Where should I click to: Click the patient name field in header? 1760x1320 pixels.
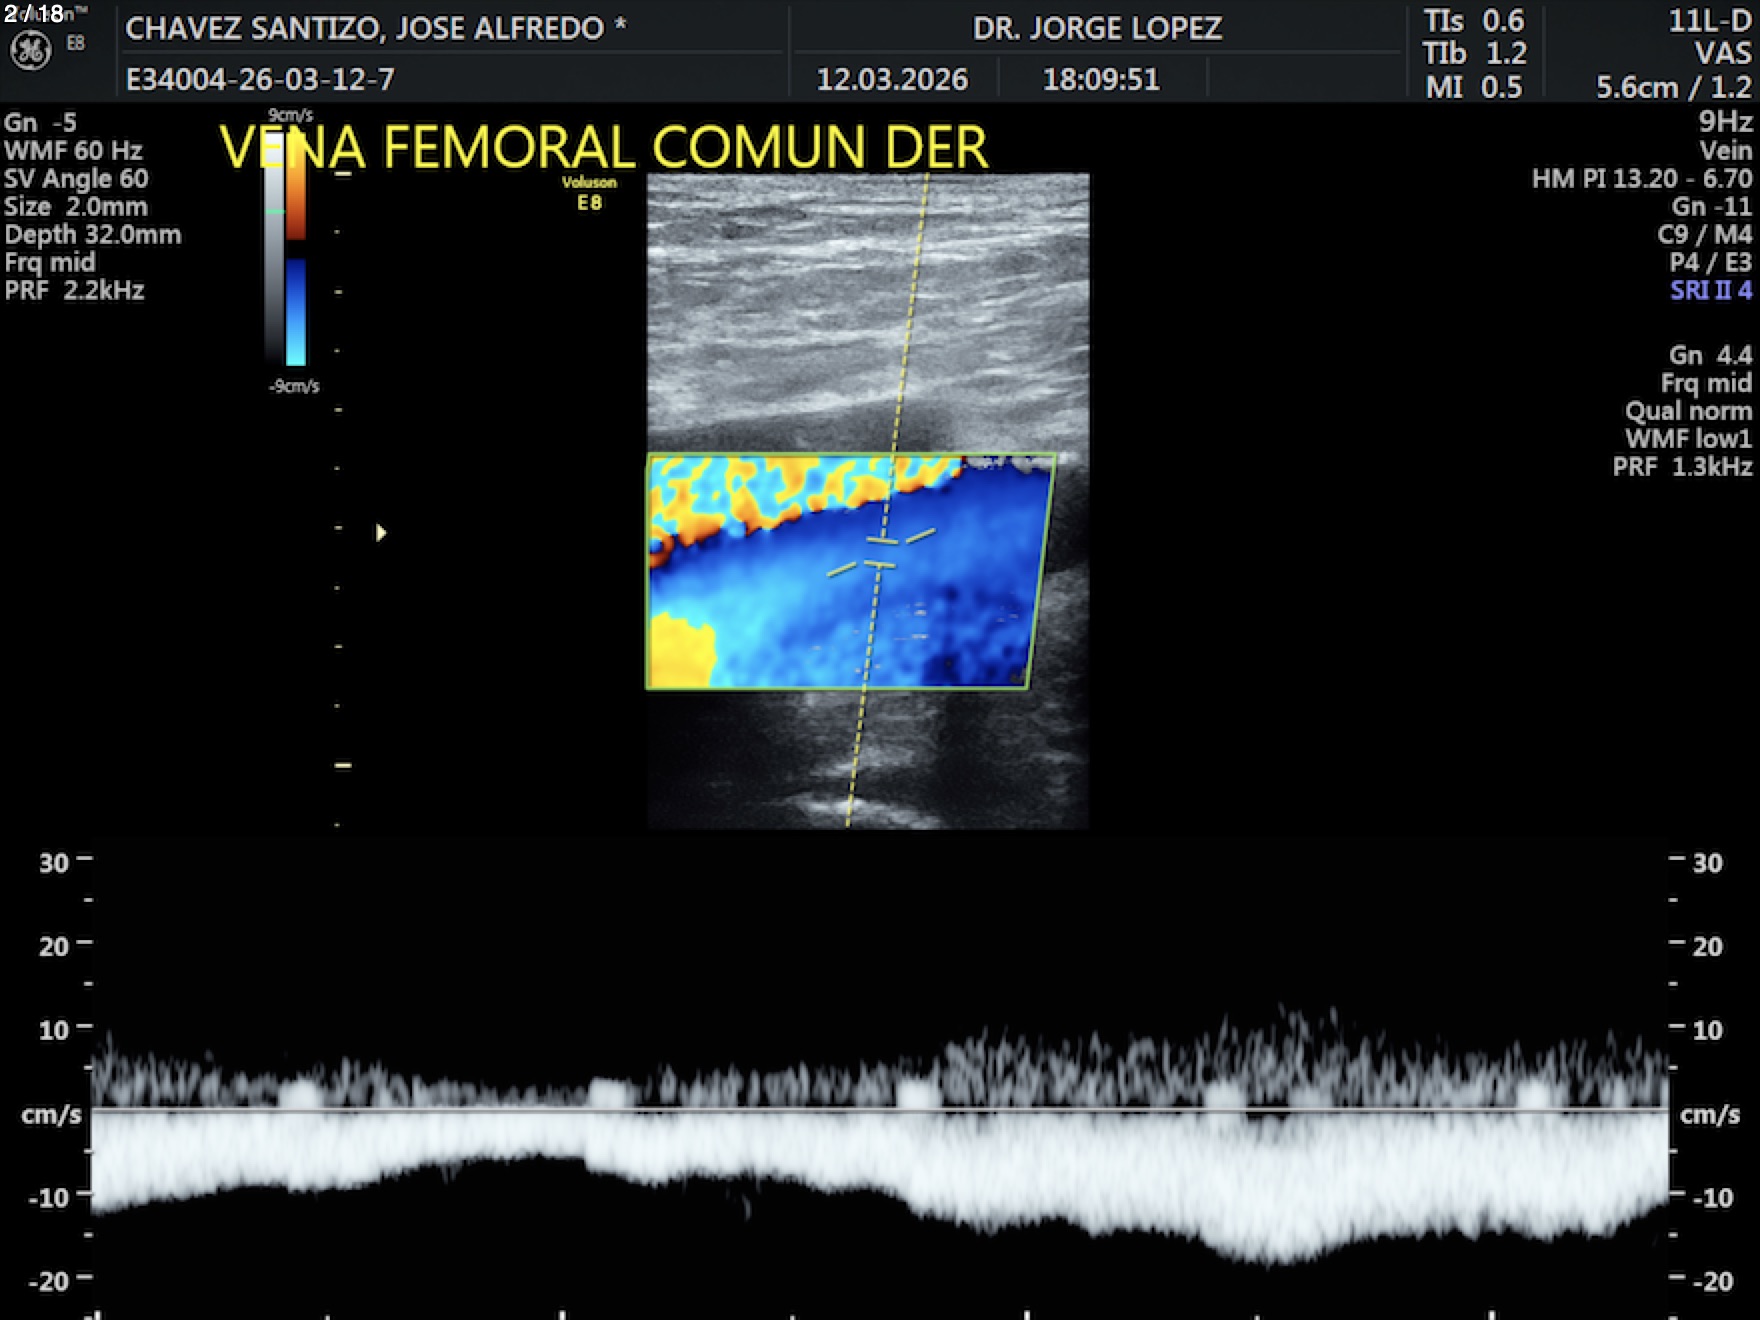375,28
